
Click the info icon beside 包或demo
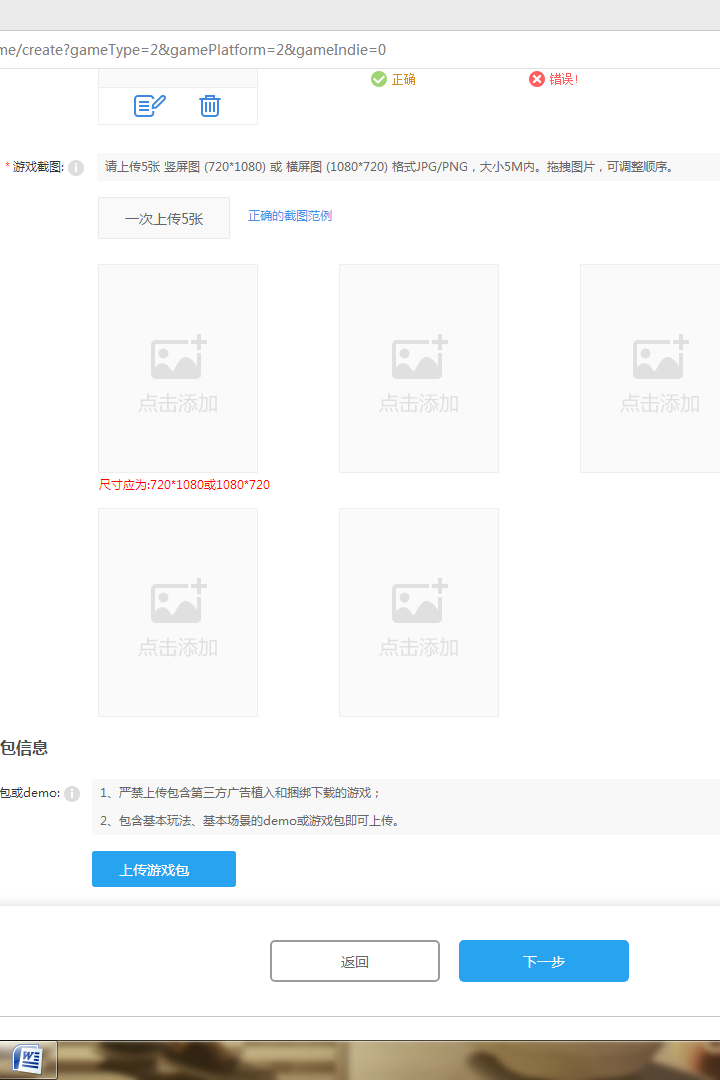72,794
